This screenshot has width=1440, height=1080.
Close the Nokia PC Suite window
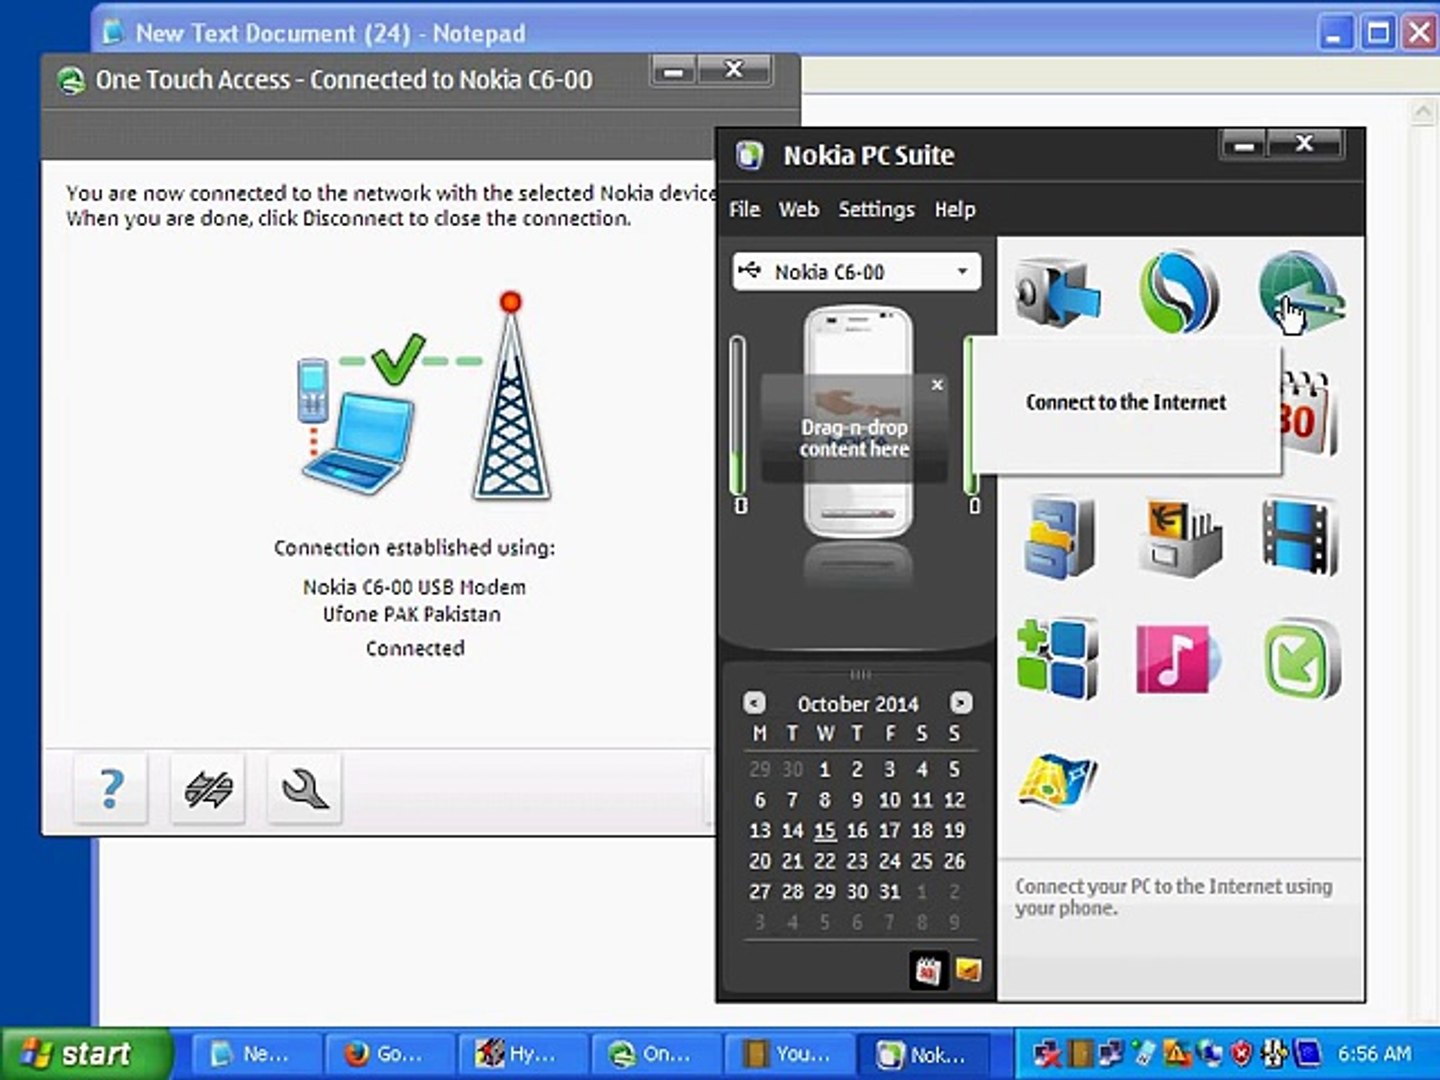tap(1304, 144)
